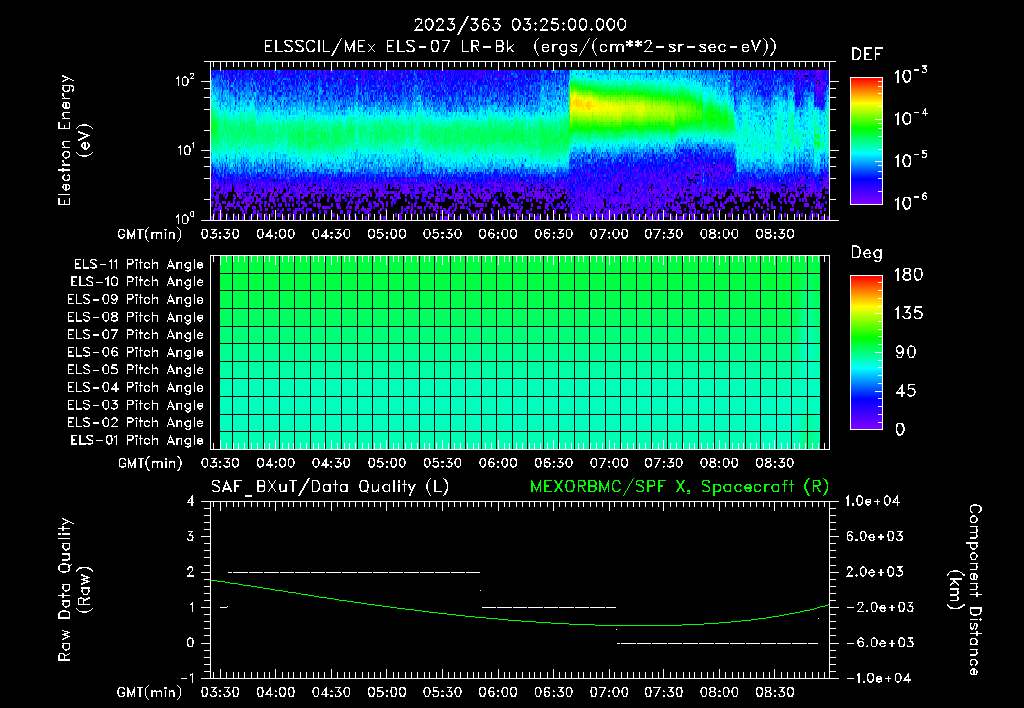Click 05:00 tick under the pitch angle panel
This screenshot has height=708, width=1024.
[387, 463]
